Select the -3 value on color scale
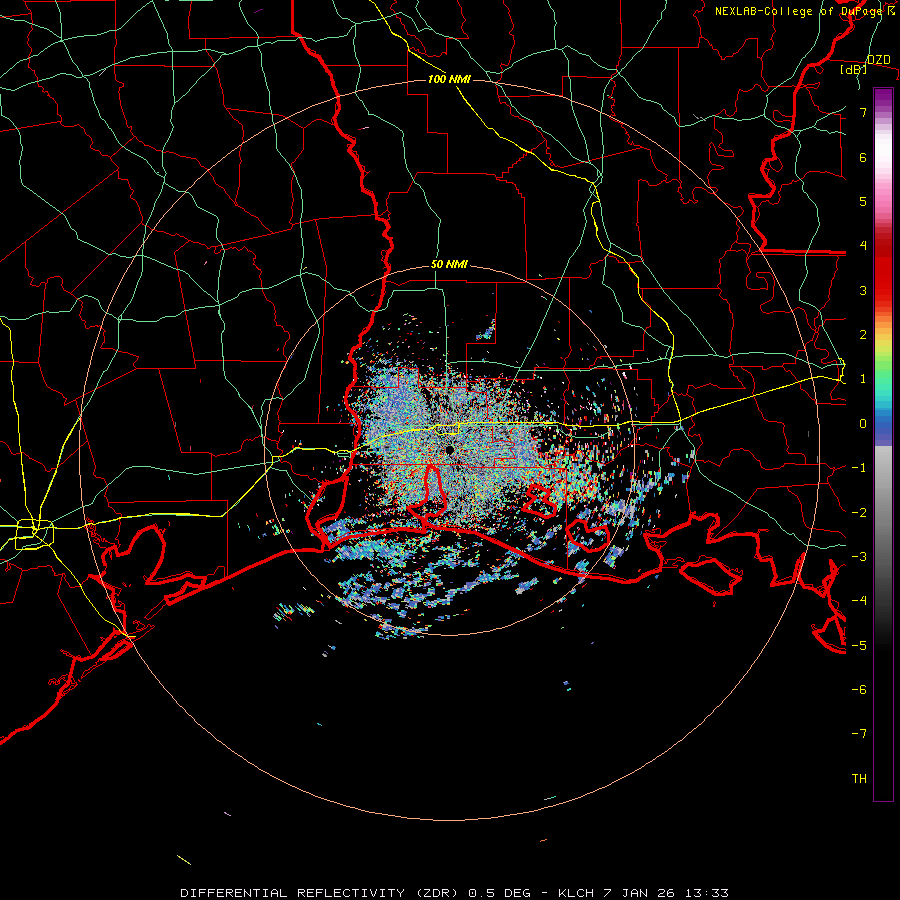This screenshot has width=900, height=900. point(859,557)
